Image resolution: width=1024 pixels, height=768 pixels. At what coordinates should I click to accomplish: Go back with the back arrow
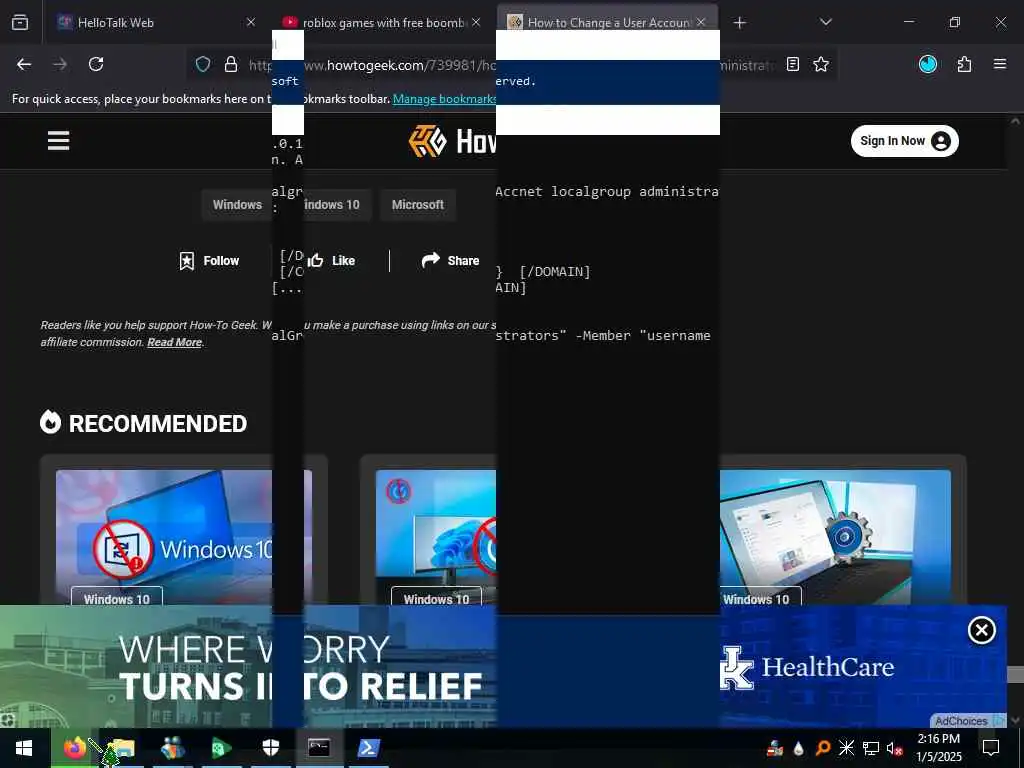[24, 64]
